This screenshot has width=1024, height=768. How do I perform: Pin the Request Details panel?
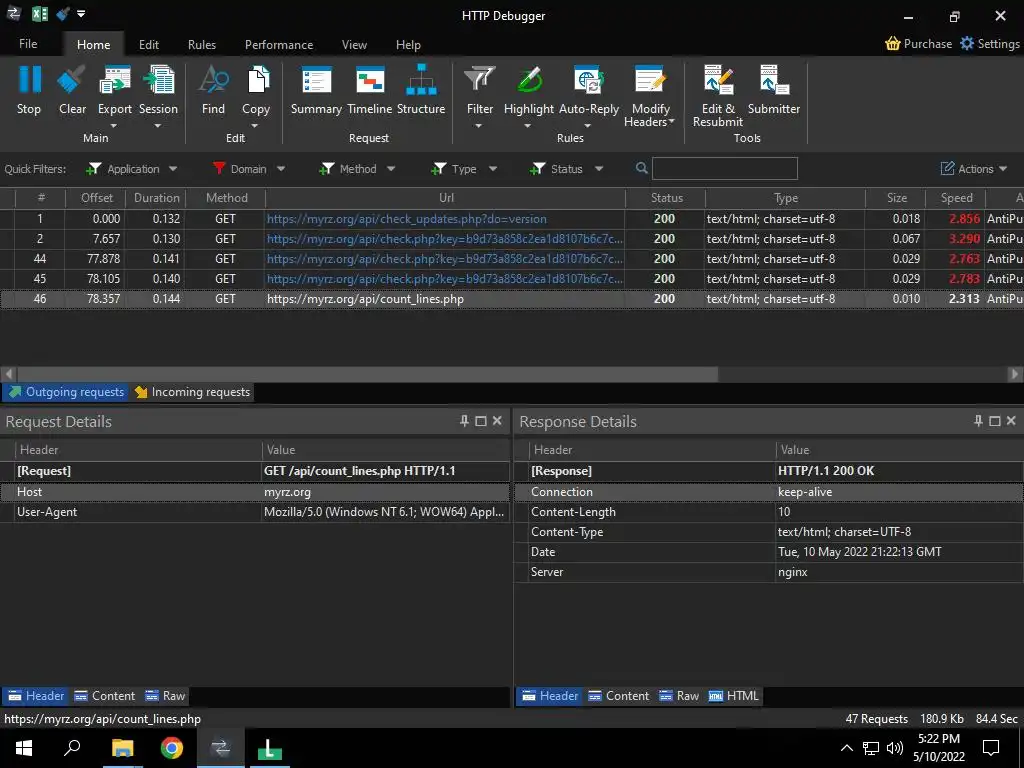point(464,421)
